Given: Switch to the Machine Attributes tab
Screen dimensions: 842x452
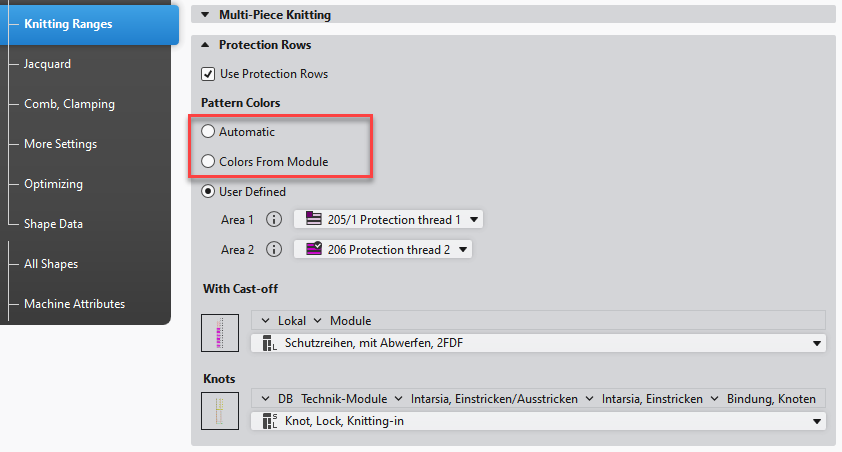Looking at the screenshot, I should (74, 304).
